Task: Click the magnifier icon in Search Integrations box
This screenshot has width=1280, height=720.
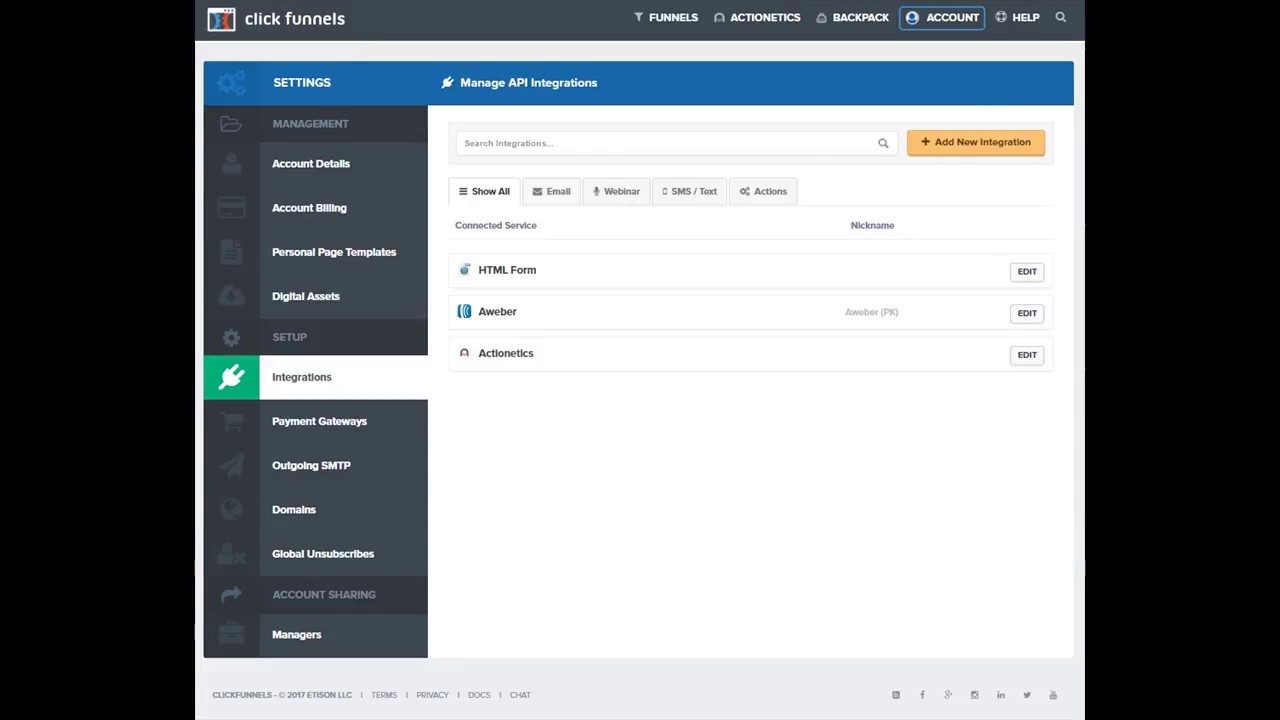Action: point(883,143)
